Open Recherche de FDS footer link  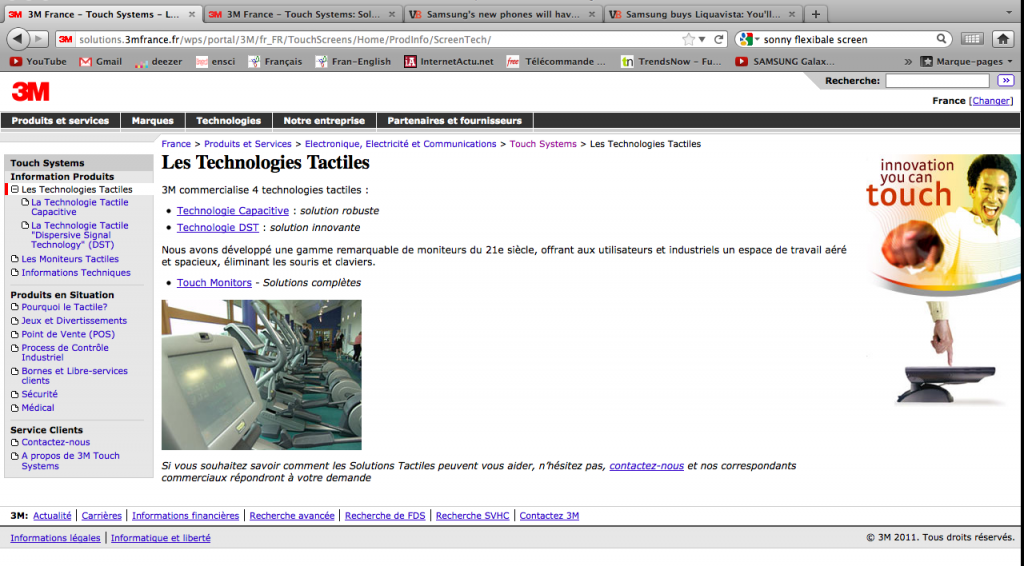click(x=385, y=516)
